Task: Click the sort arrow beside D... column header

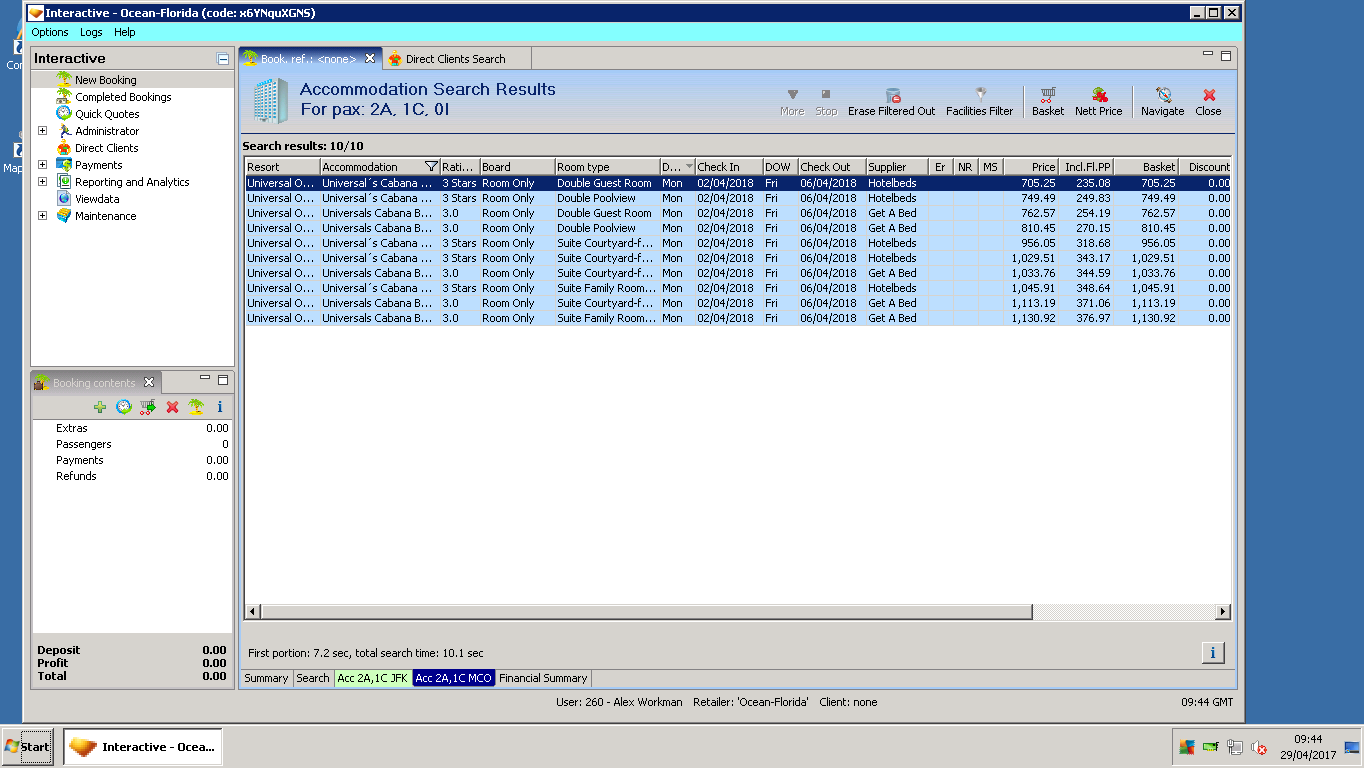Action: [689, 167]
